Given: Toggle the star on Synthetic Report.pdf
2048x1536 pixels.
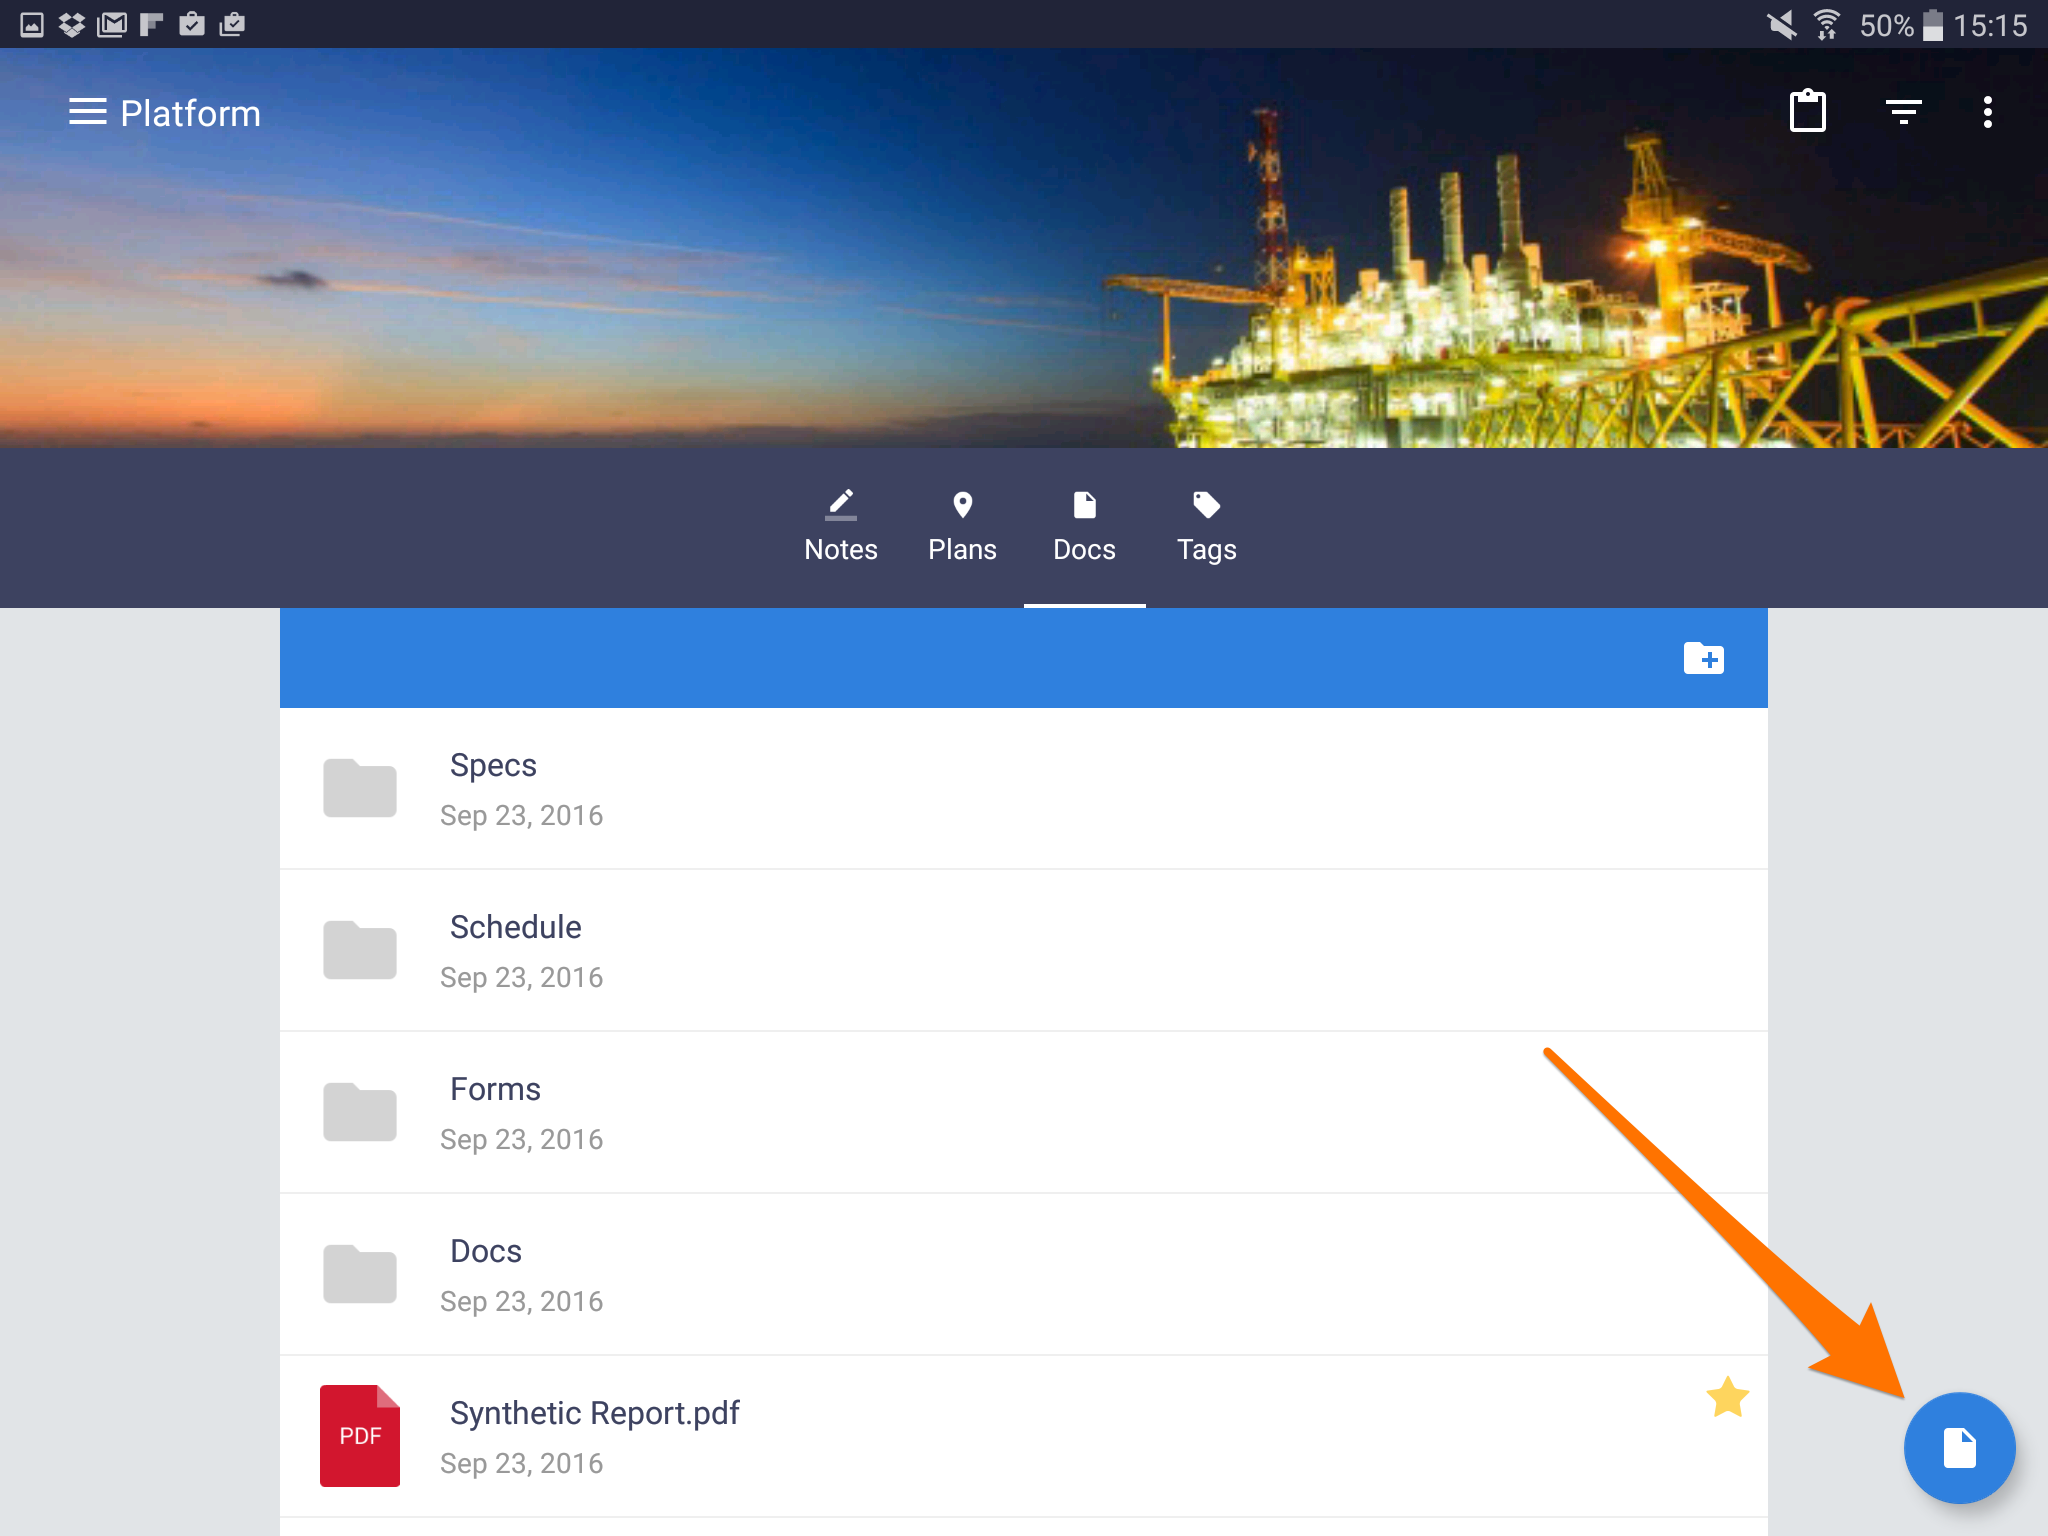Looking at the screenshot, I should pos(1727,1397).
